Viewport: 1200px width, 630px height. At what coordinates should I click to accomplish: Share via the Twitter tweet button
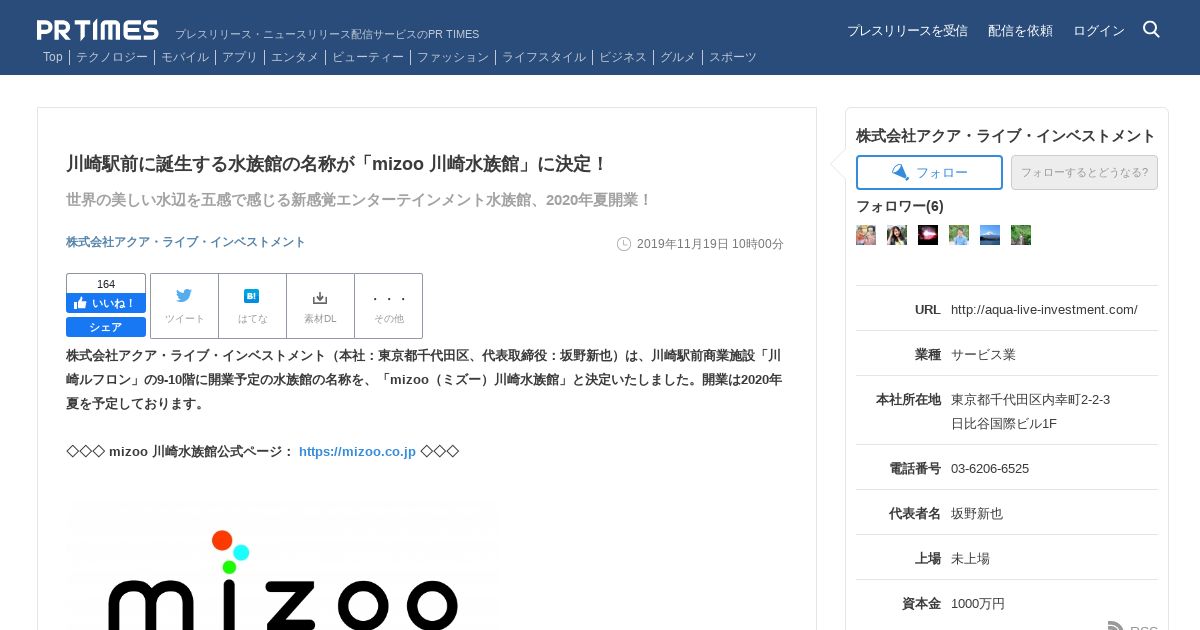click(184, 306)
